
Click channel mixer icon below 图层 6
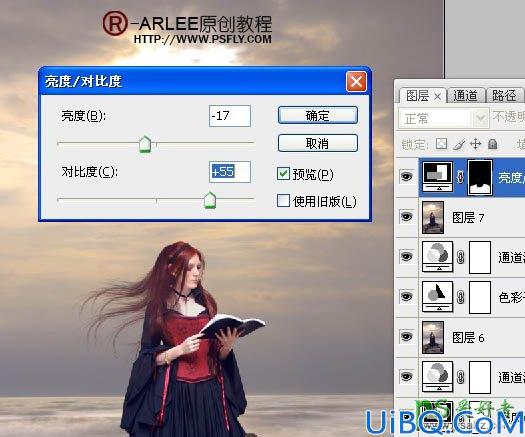click(x=438, y=377)
